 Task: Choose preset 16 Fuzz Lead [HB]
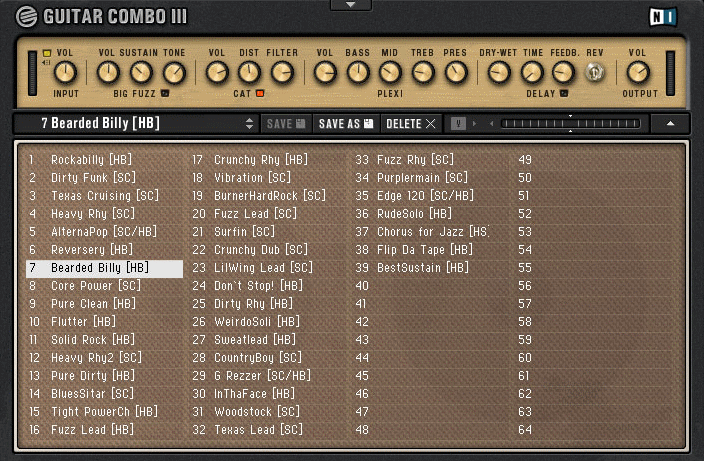pyautogui.click(x=104, y=429)
